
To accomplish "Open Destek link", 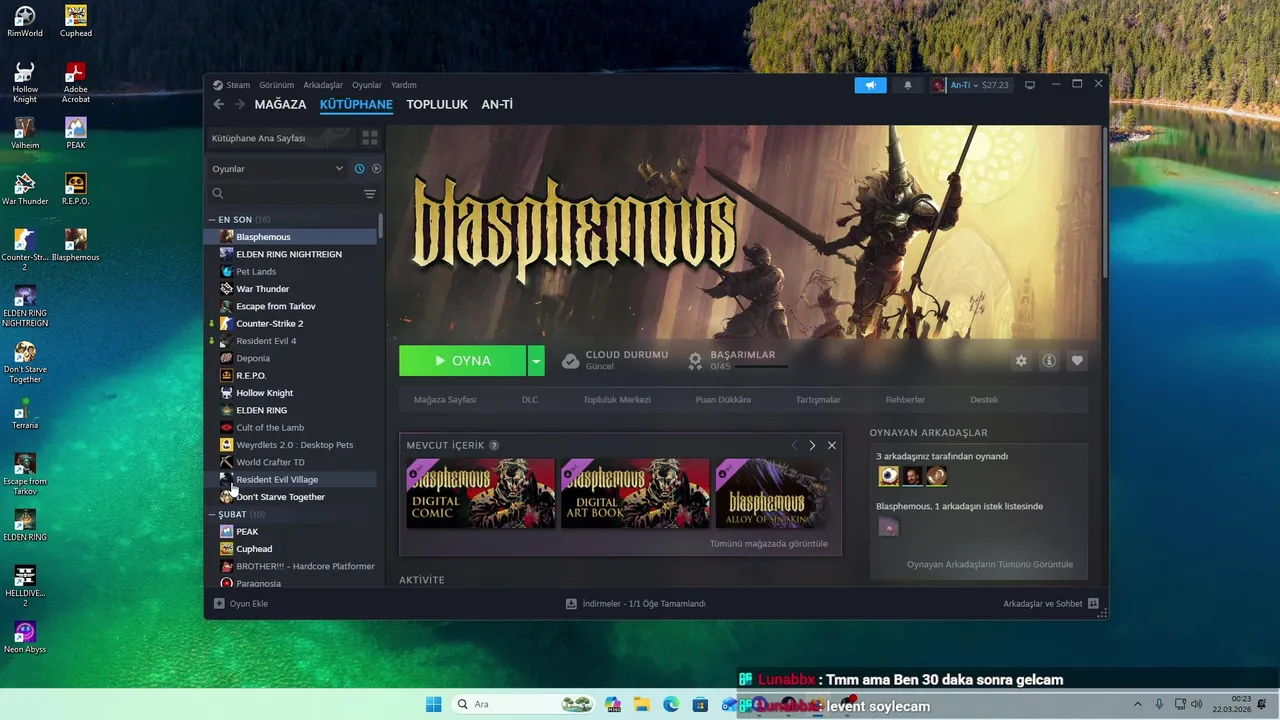I will (x=984, y=400).
